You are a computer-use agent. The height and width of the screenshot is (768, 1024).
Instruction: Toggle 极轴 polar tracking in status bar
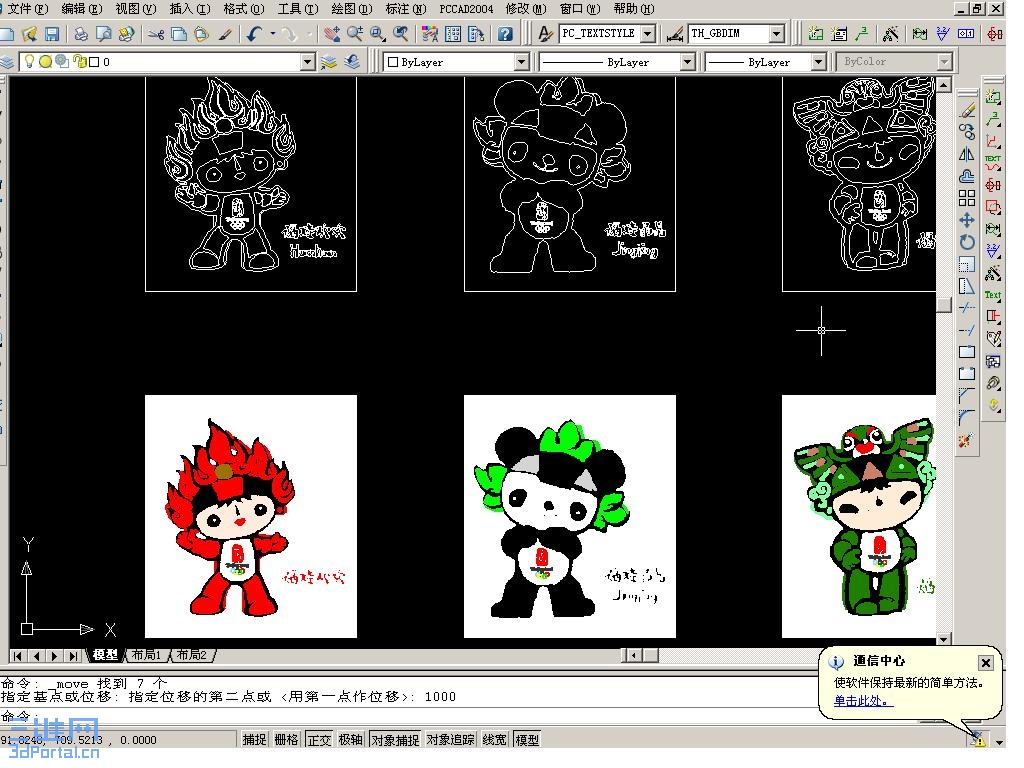click(x=350, y=739)
